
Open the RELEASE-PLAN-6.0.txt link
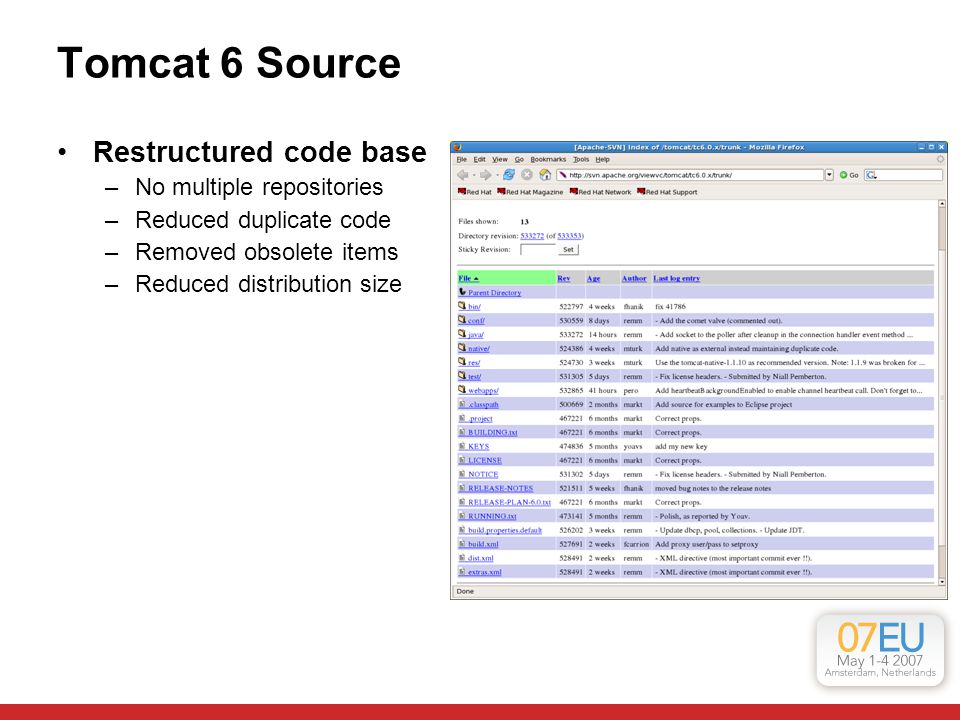[509, 503]
